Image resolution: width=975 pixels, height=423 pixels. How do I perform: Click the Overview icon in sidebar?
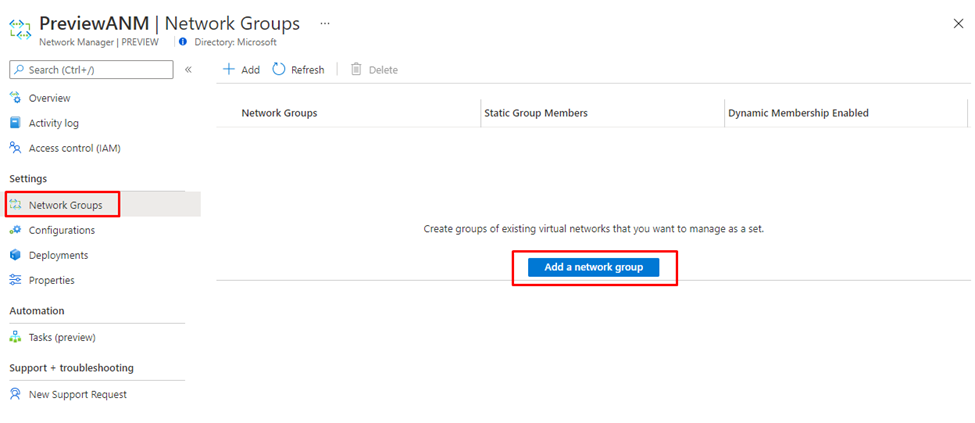point(15,98)
